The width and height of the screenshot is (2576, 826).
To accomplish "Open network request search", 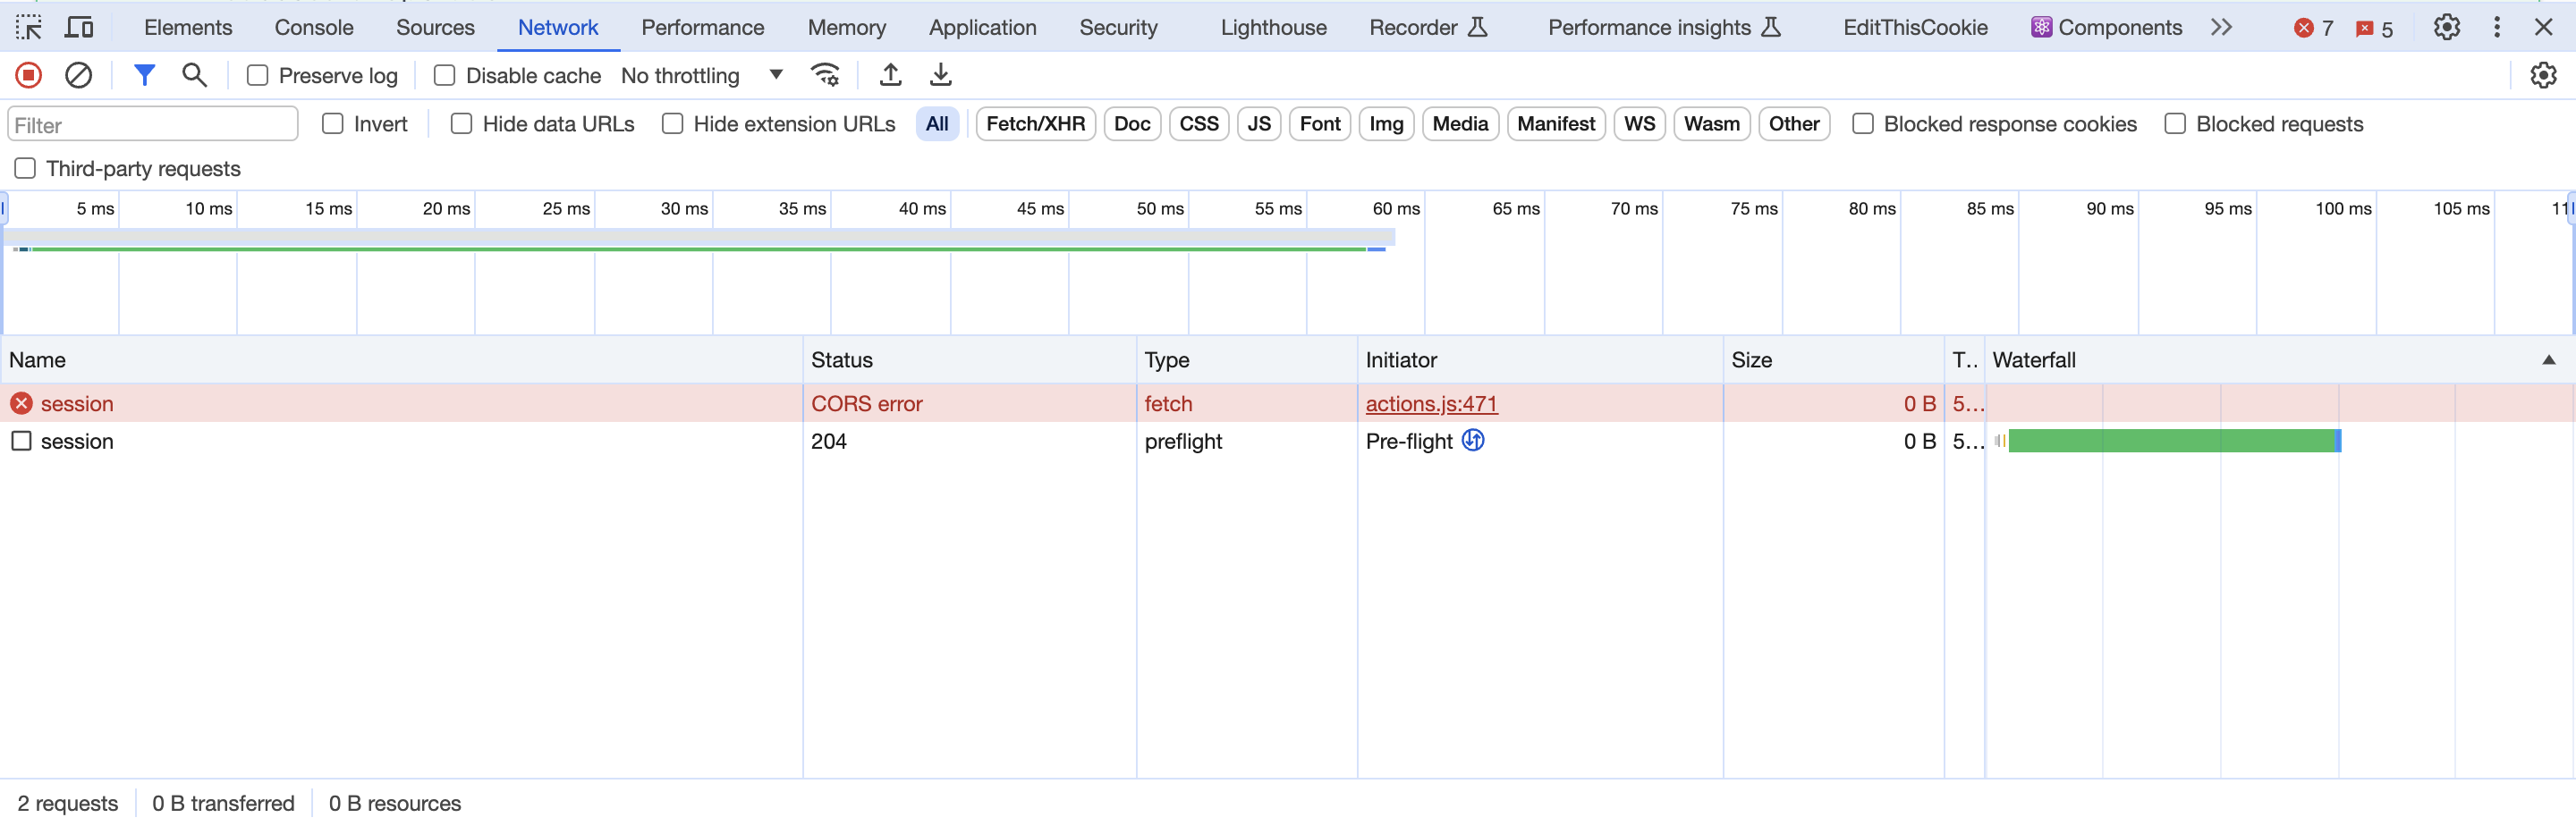I will pyautogui.click(x=194, y=75).
